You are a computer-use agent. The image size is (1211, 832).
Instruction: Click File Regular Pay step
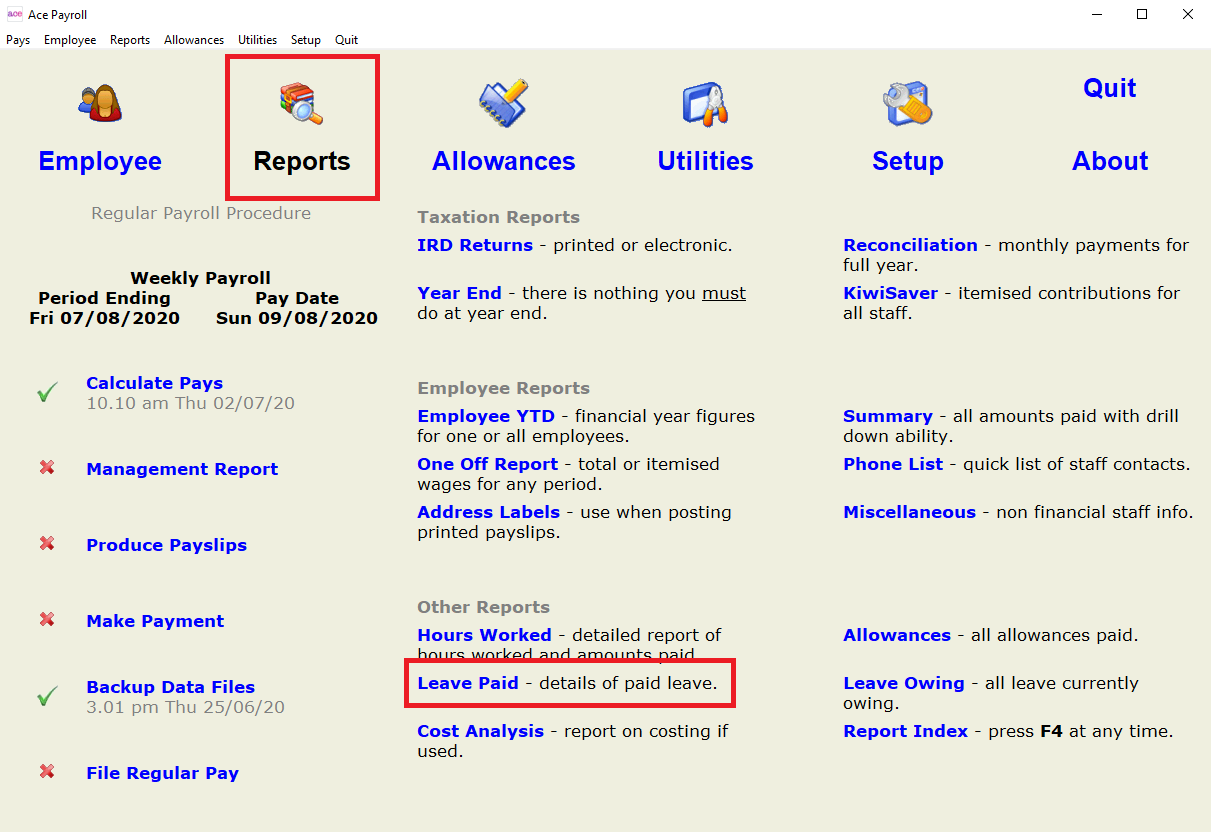163,773
